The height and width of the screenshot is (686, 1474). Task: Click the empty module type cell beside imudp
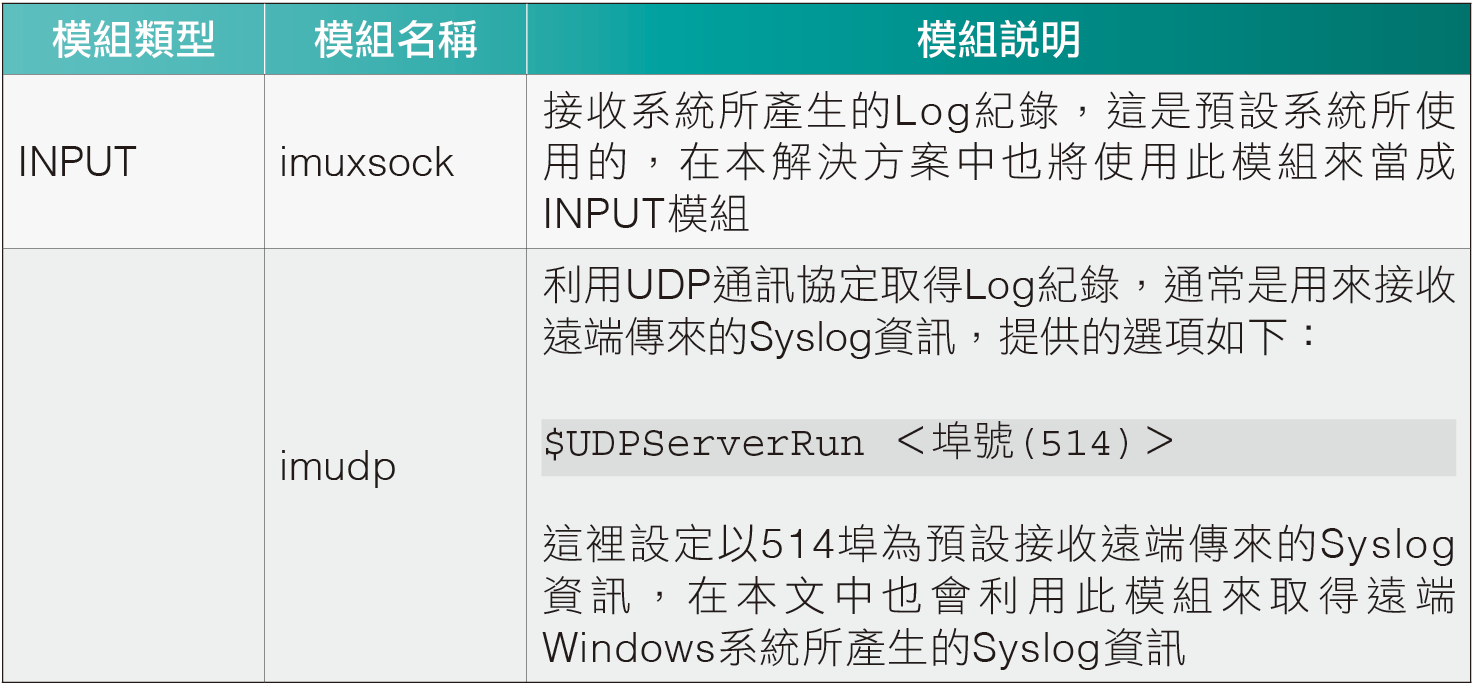[x=133, y=465]
